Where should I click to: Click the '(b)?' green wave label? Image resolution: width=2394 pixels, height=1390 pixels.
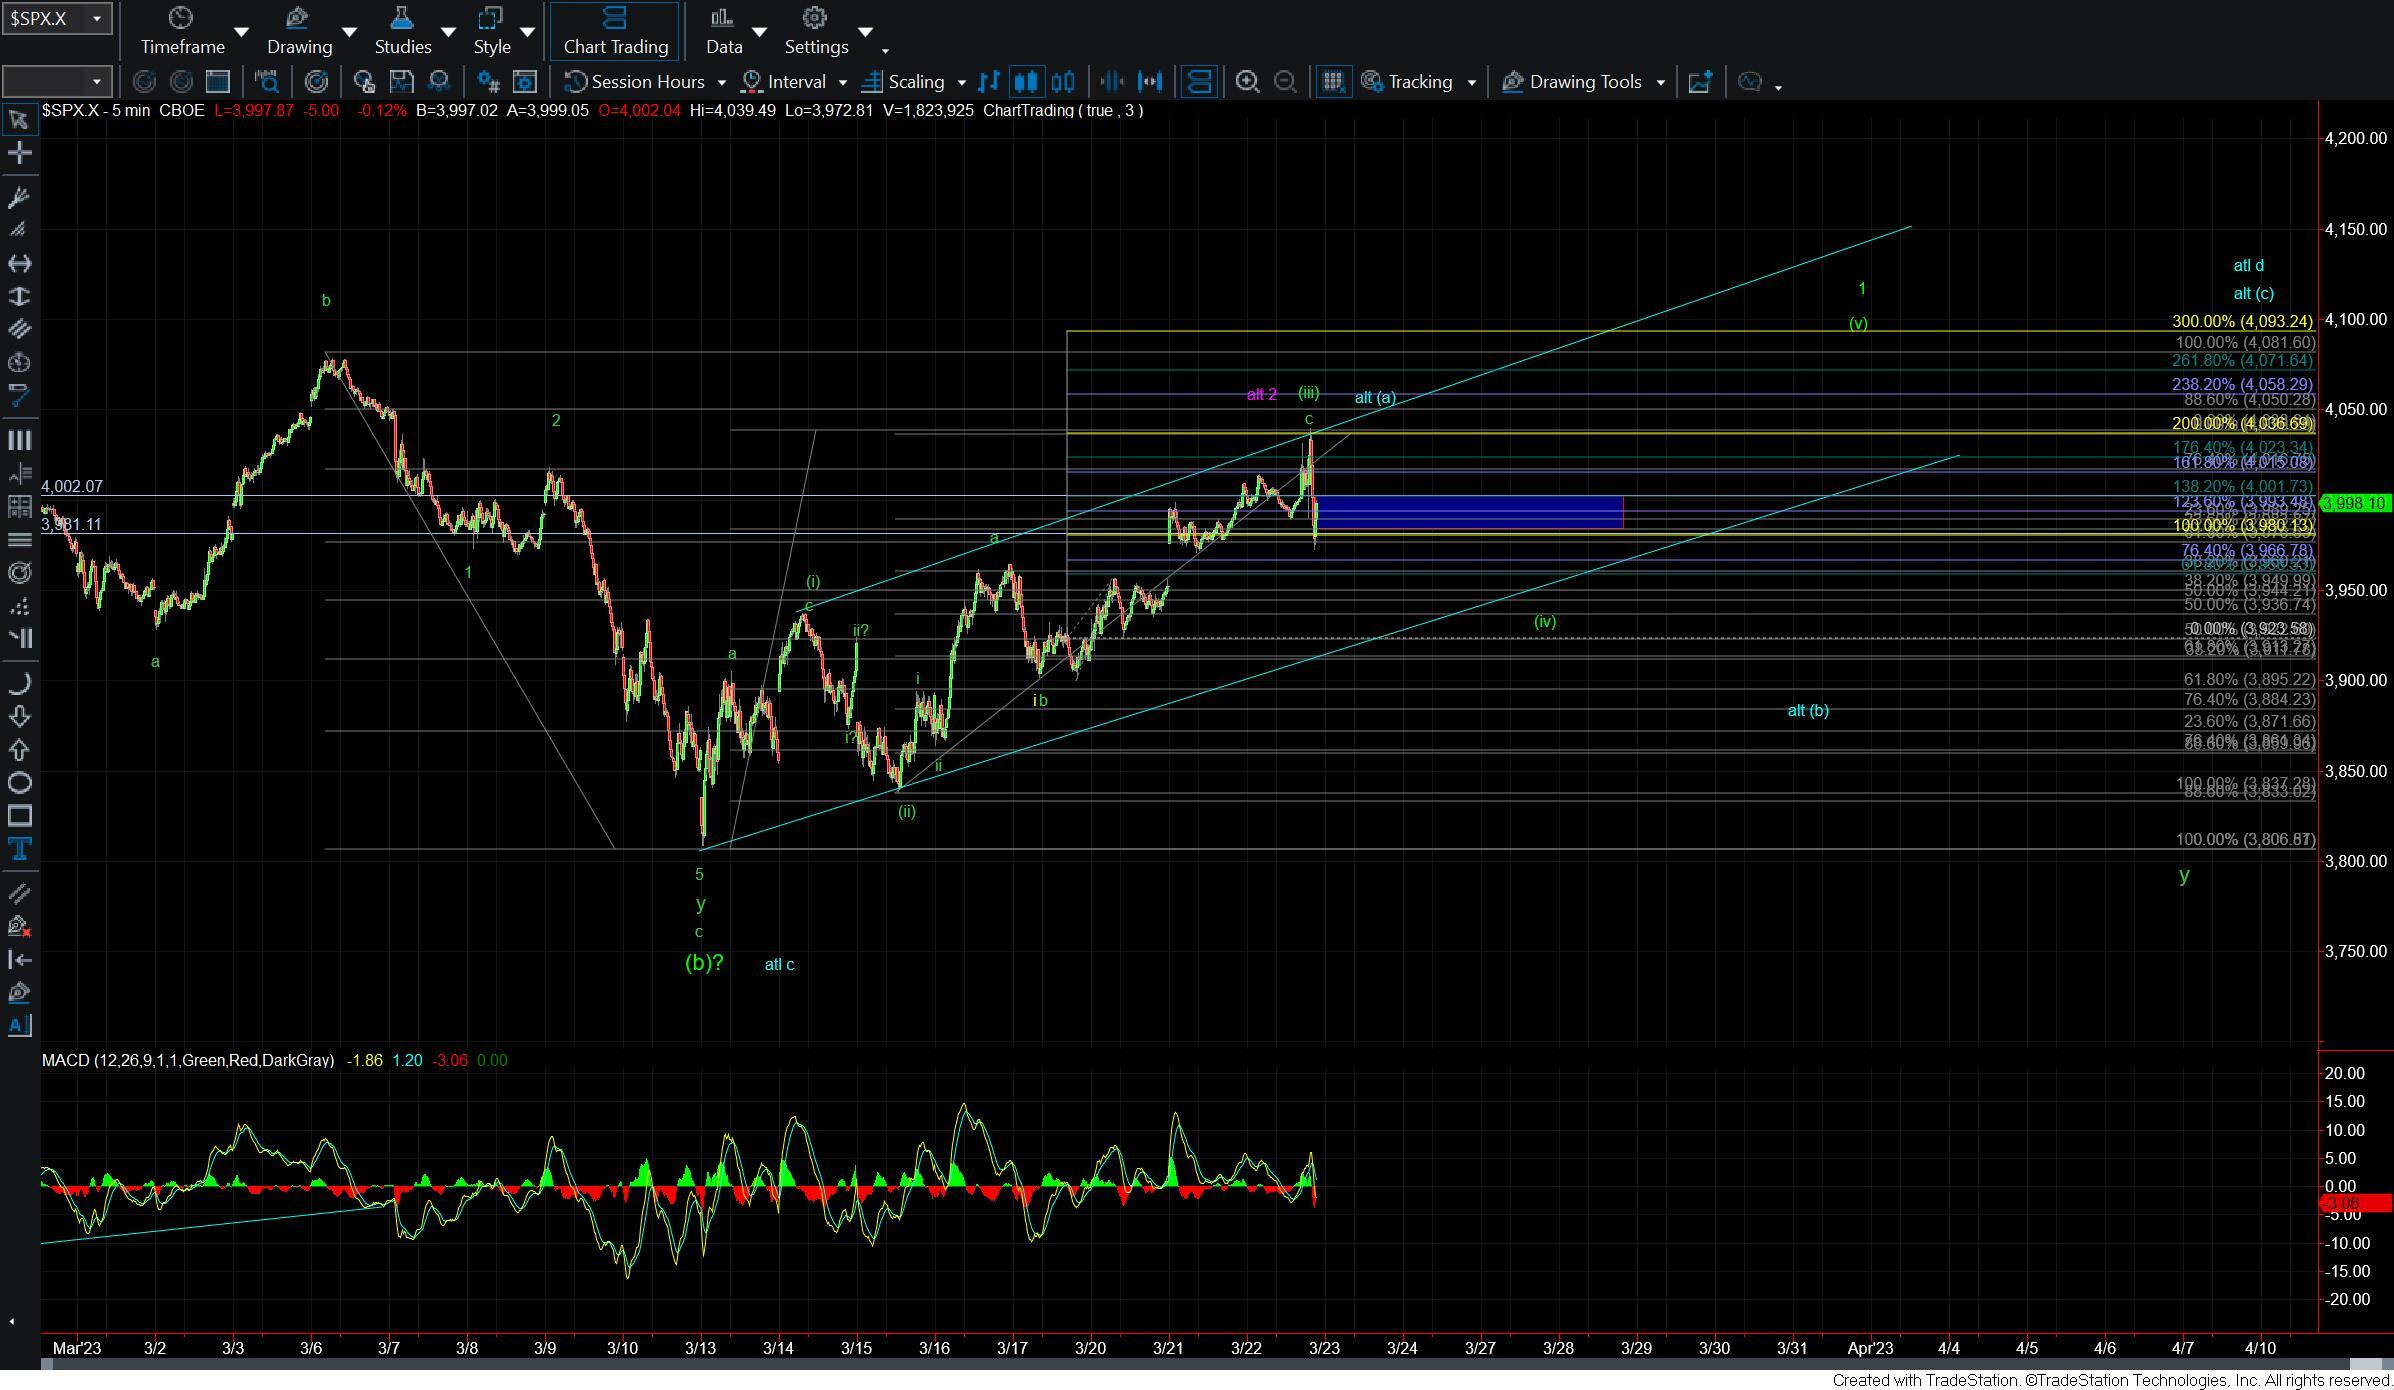(x=704, y=963)
